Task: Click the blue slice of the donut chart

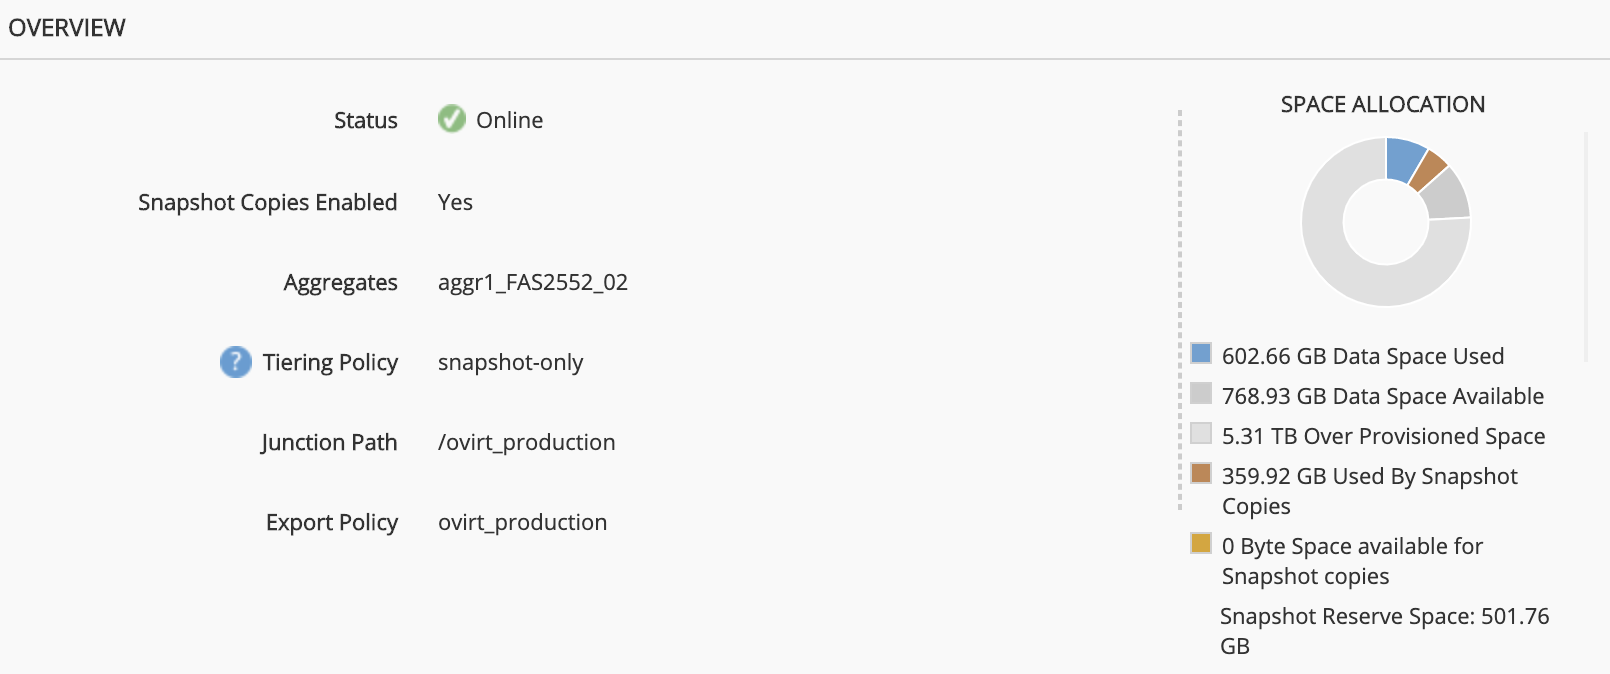Action: pyautogui.click(x=1404, y=158)
